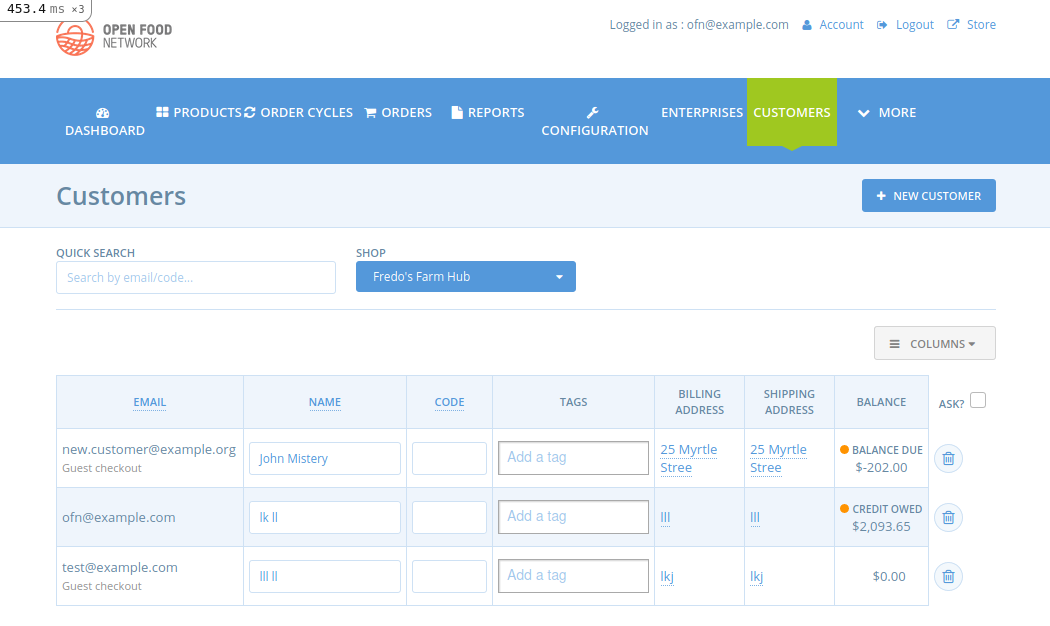Screen dimensions: 1050x626
Task: Click the Logout arrow icon
Action: pos(882,25)
